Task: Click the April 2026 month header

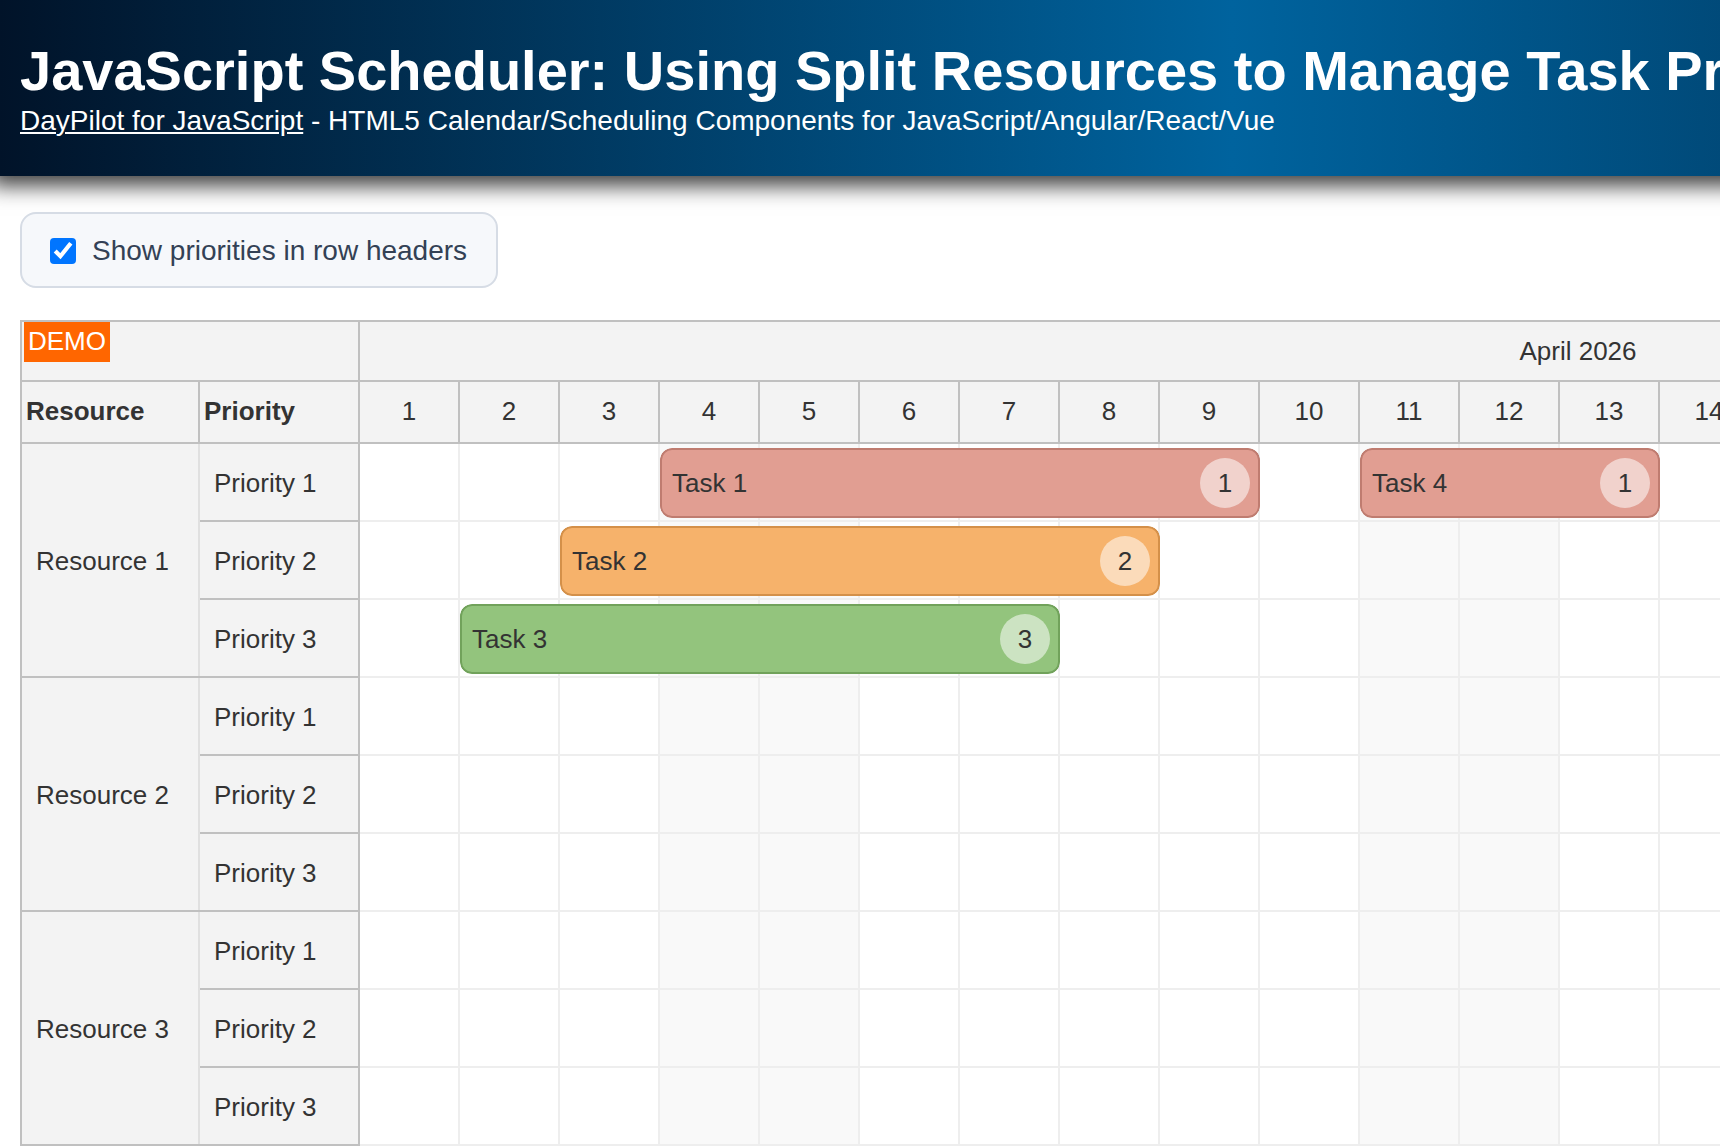Action: [1577, 351]
